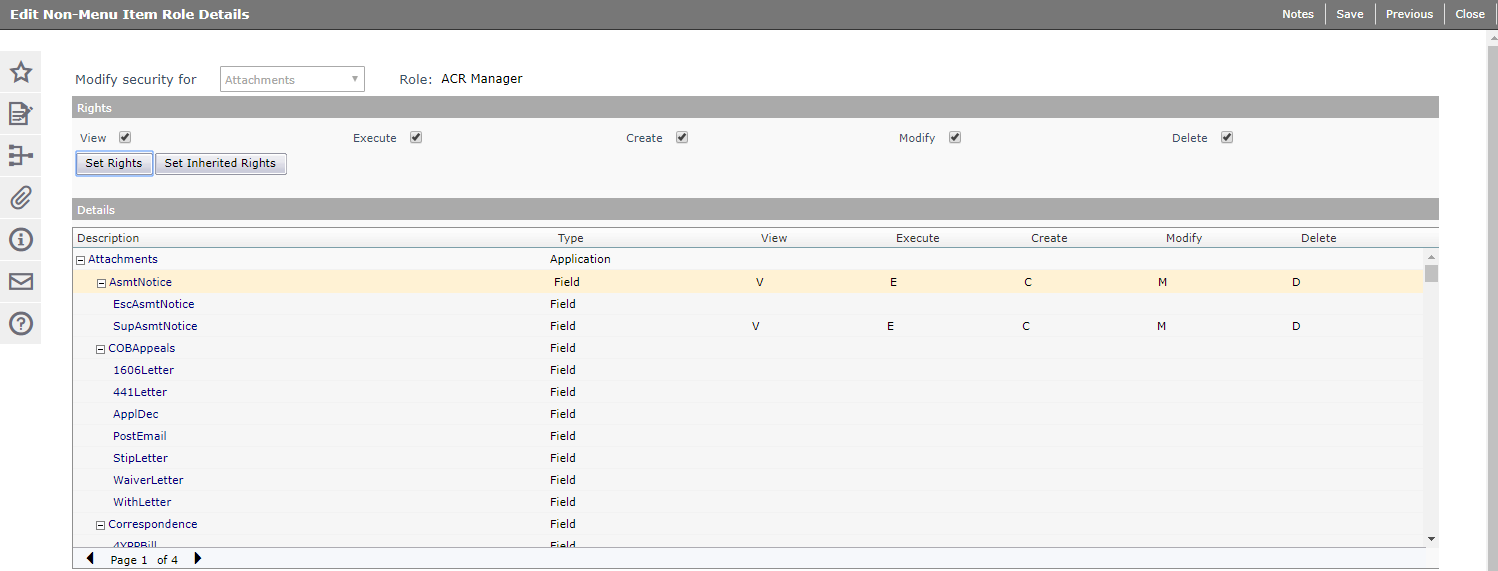Uncheck the View rights checkbox
Screen dimensions: 1498x571
point(125,138)
